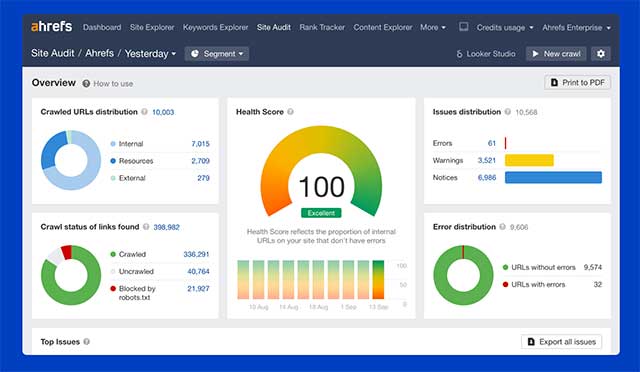Open the Dashboard menu item
The width and height of the screenshot is (640, 372).
(x=102, y=27)
